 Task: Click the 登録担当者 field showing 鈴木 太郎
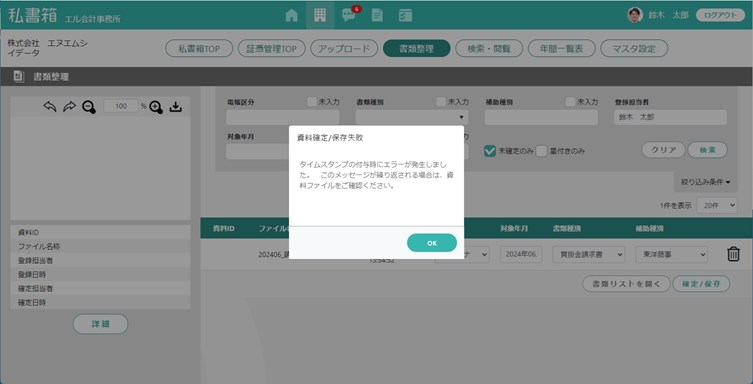coord(670,117)
